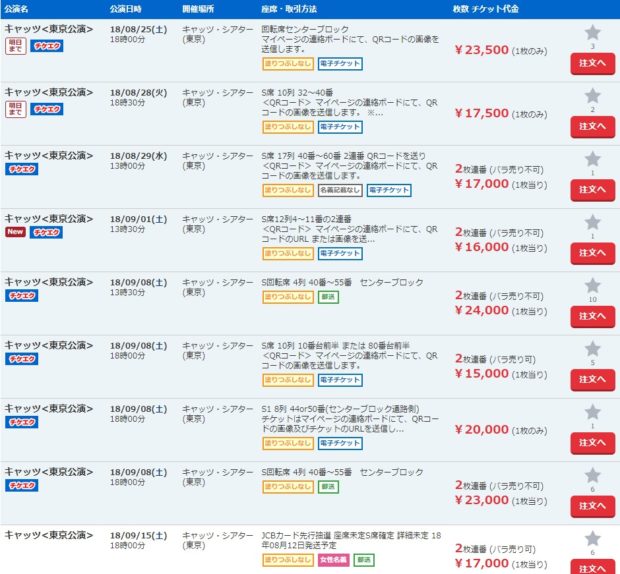Click the star beside the ¥20,000 listing

592,412
